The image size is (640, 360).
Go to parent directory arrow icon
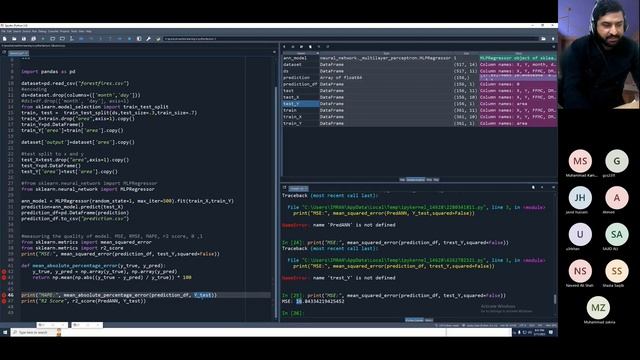tap(553, 39)
